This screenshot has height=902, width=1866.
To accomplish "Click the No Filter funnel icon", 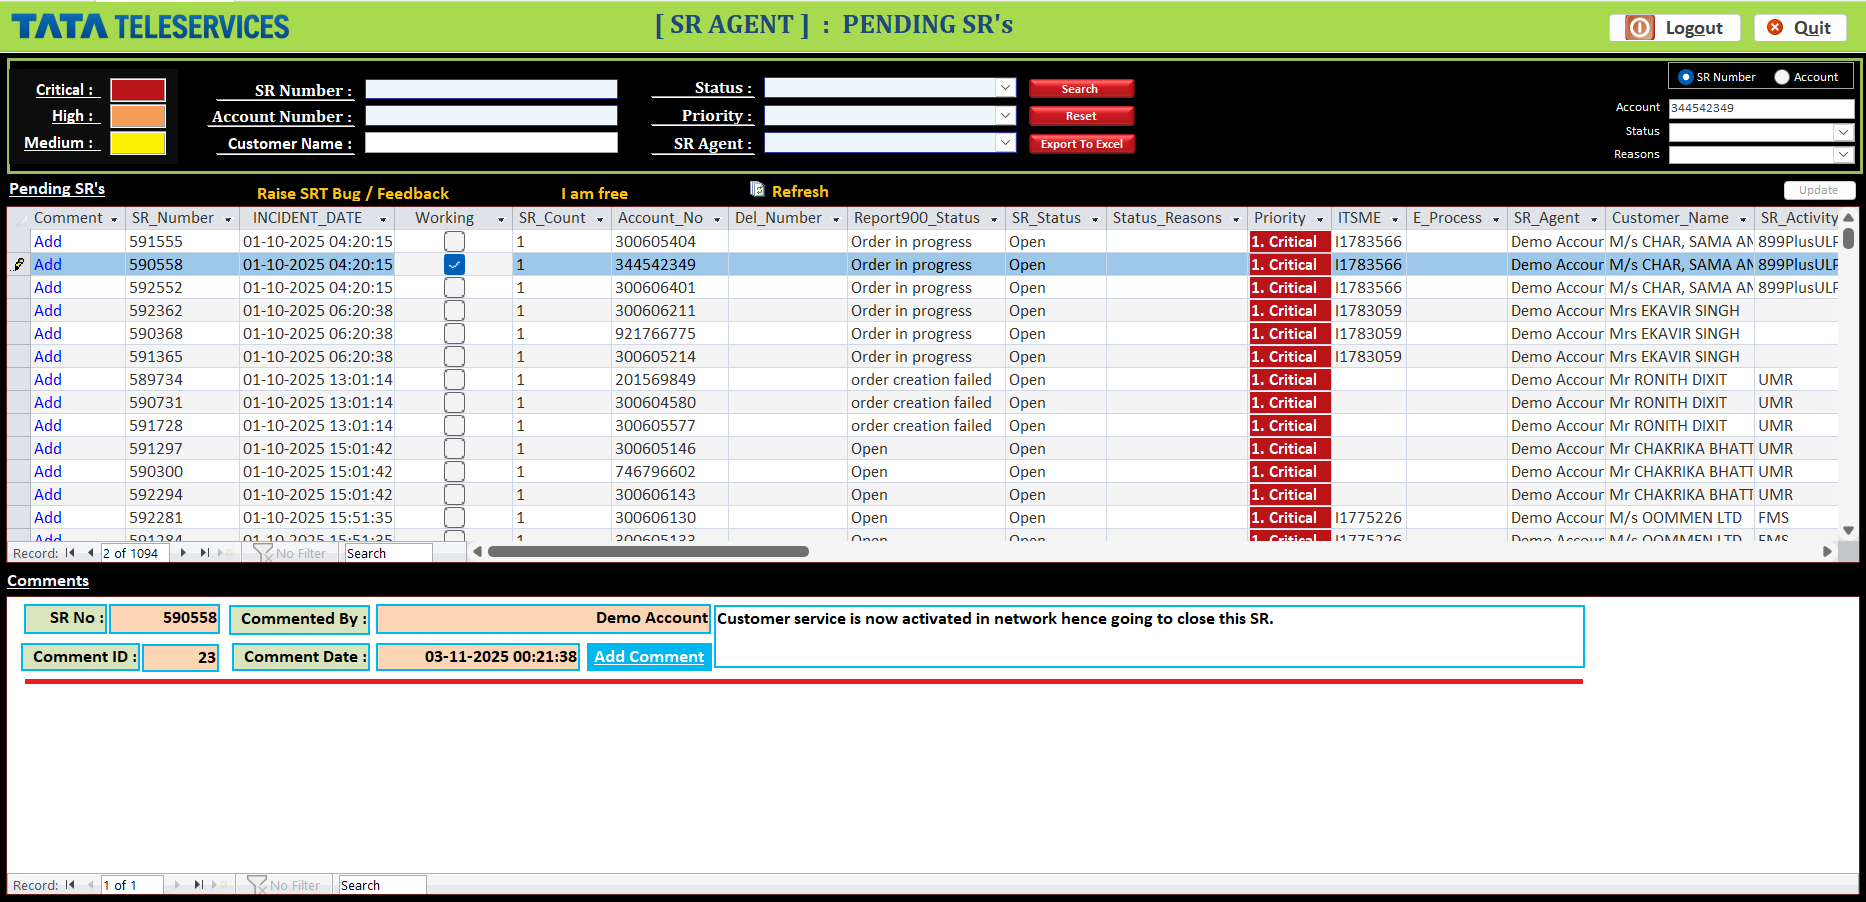I will pyautogui.click(x=262, y=552).
